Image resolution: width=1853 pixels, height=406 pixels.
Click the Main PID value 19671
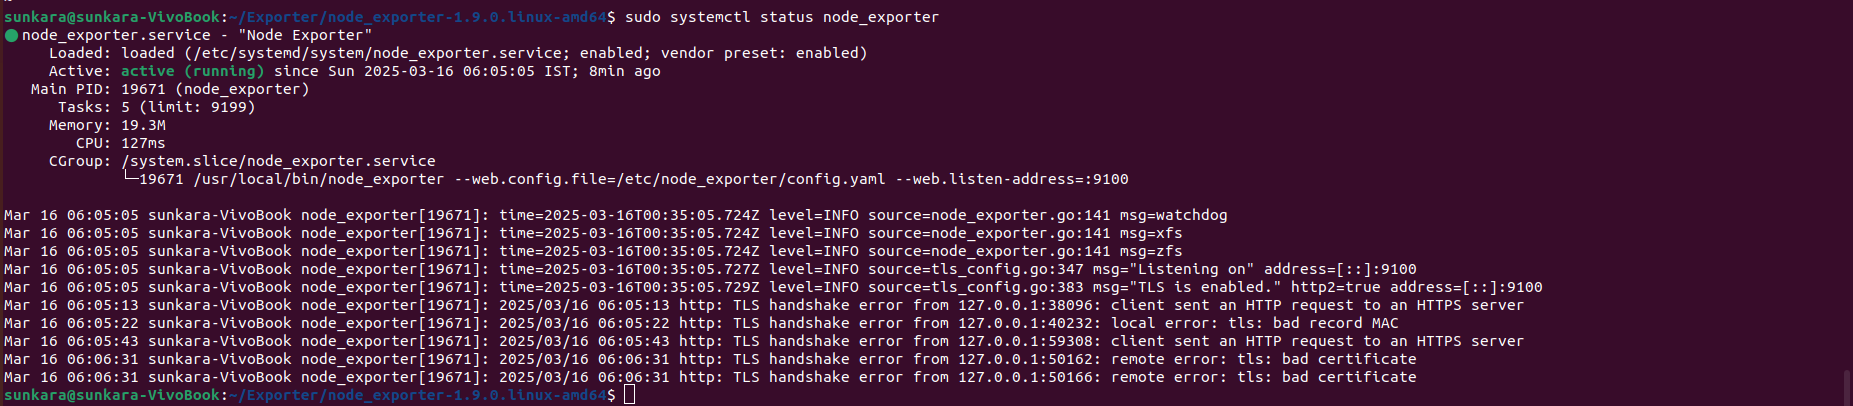tap(143, 89)
